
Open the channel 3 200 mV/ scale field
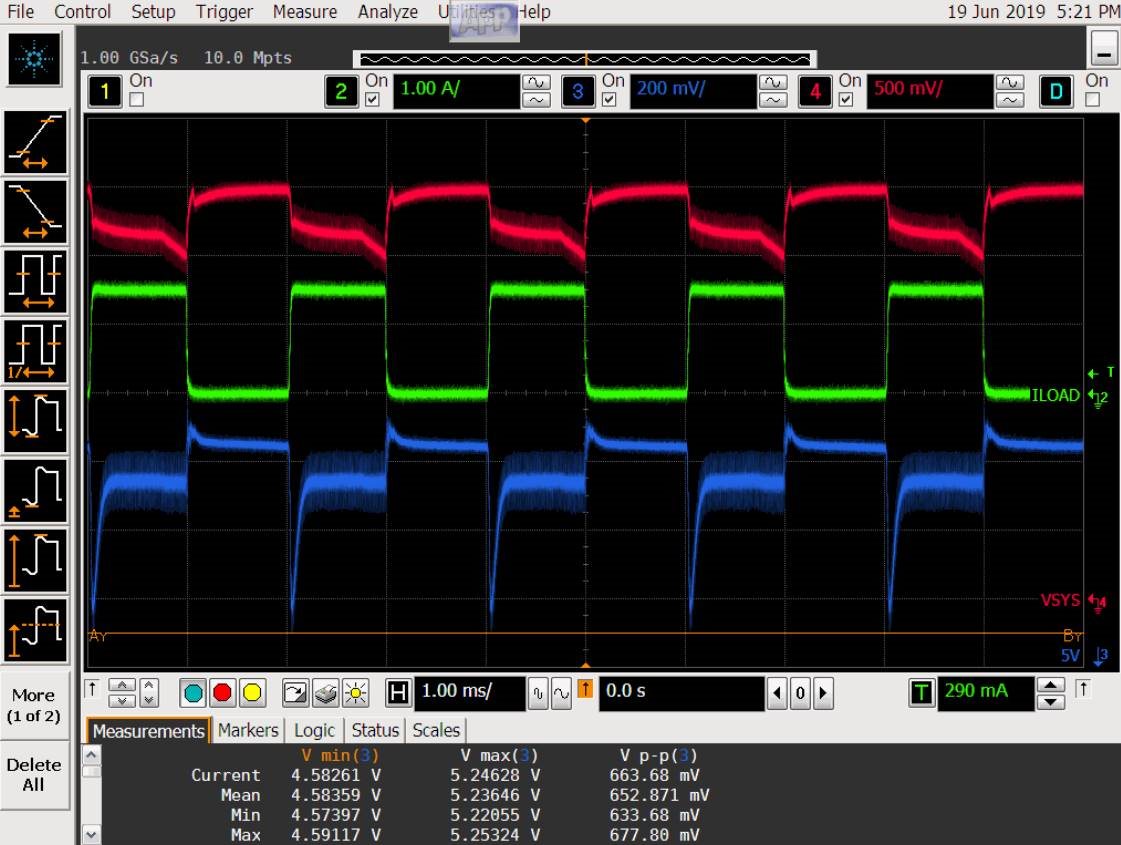coord(693,91)
